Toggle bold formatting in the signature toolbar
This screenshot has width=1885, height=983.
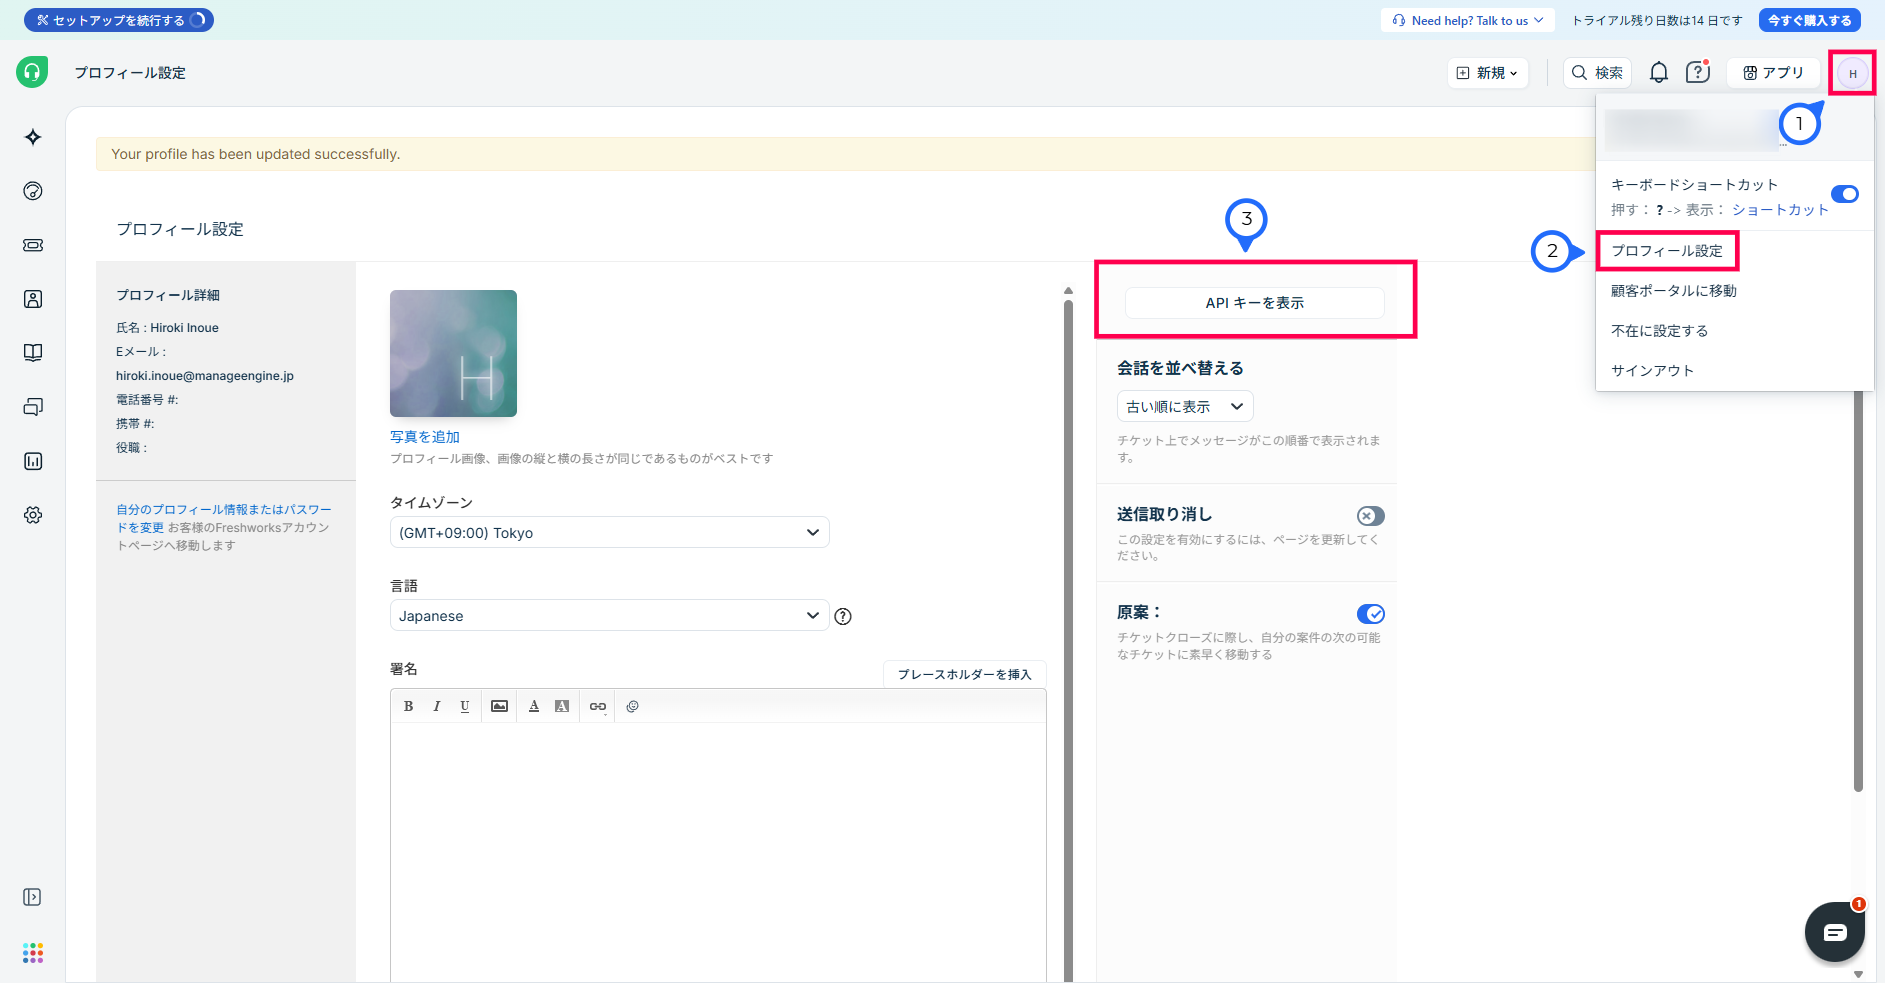409,706
